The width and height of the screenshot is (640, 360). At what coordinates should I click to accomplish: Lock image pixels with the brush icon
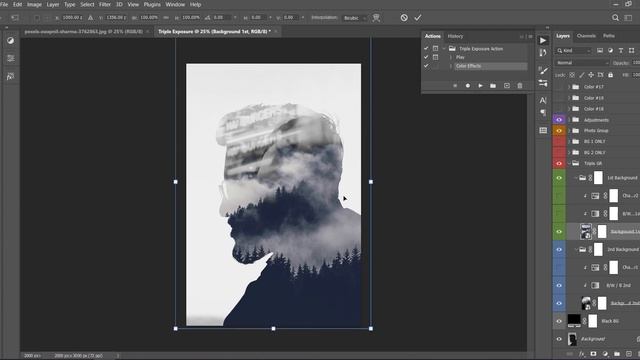click(x=582, y=75)
